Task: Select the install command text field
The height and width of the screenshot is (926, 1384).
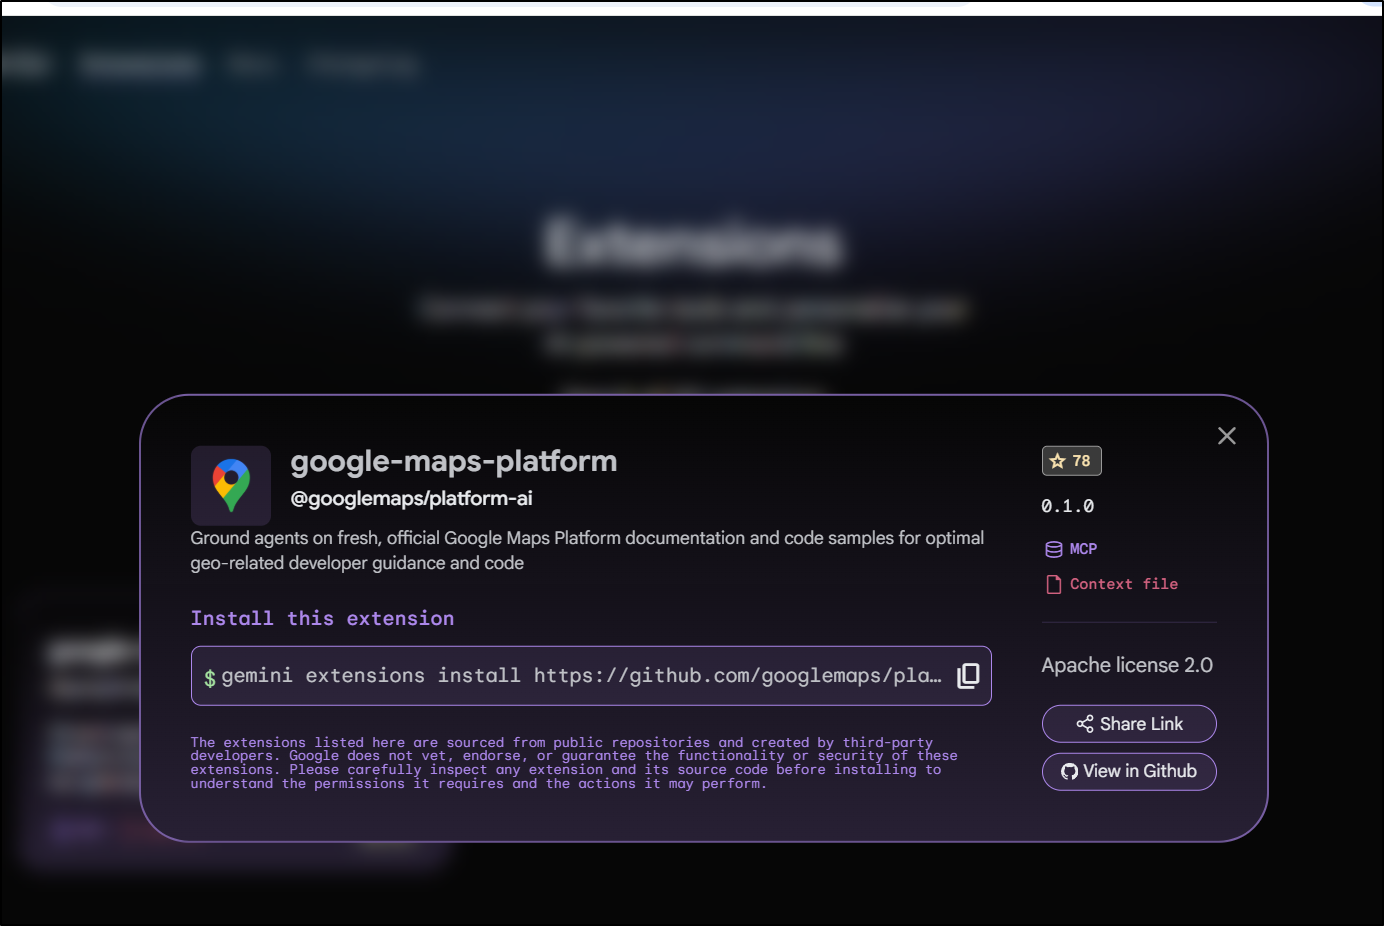Action: pyautogui.click(x=580, y=676)
